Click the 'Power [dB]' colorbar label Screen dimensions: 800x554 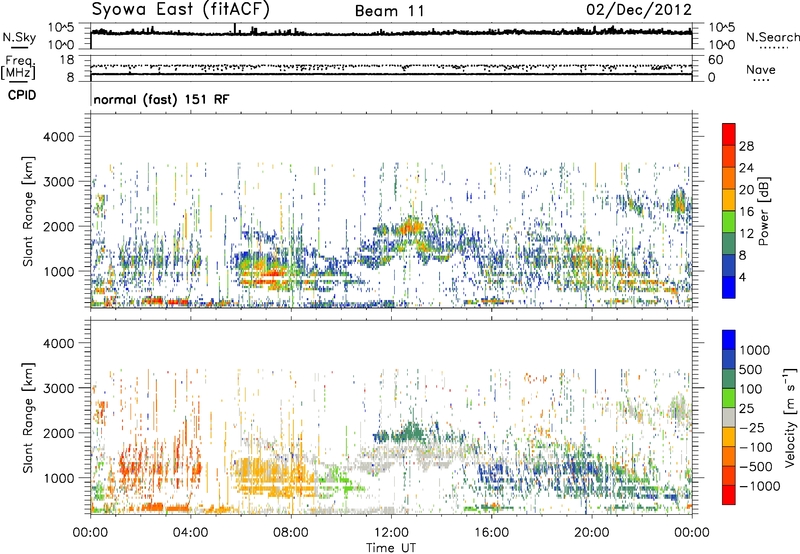[763, 211]
